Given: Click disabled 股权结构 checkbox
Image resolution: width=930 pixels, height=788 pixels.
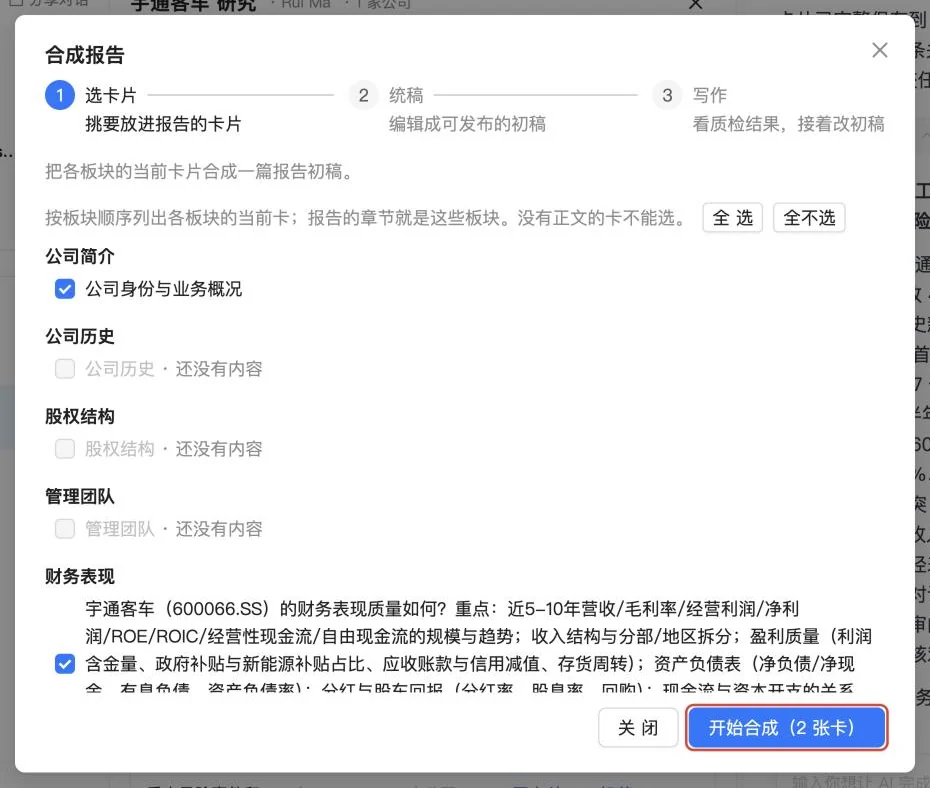Looking at the screenshot, I should 65,449.
